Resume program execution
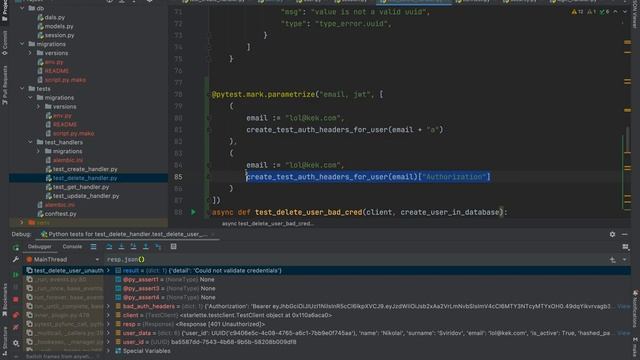 pyautogui.click(x=16, y=274)
